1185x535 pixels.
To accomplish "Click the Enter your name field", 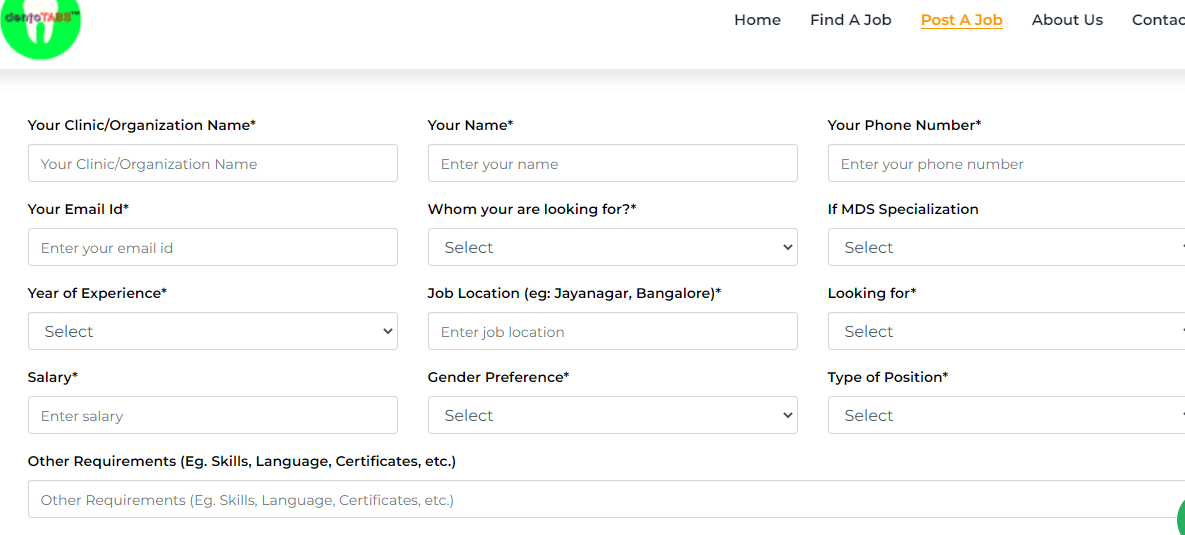I will tap(612, 163).
